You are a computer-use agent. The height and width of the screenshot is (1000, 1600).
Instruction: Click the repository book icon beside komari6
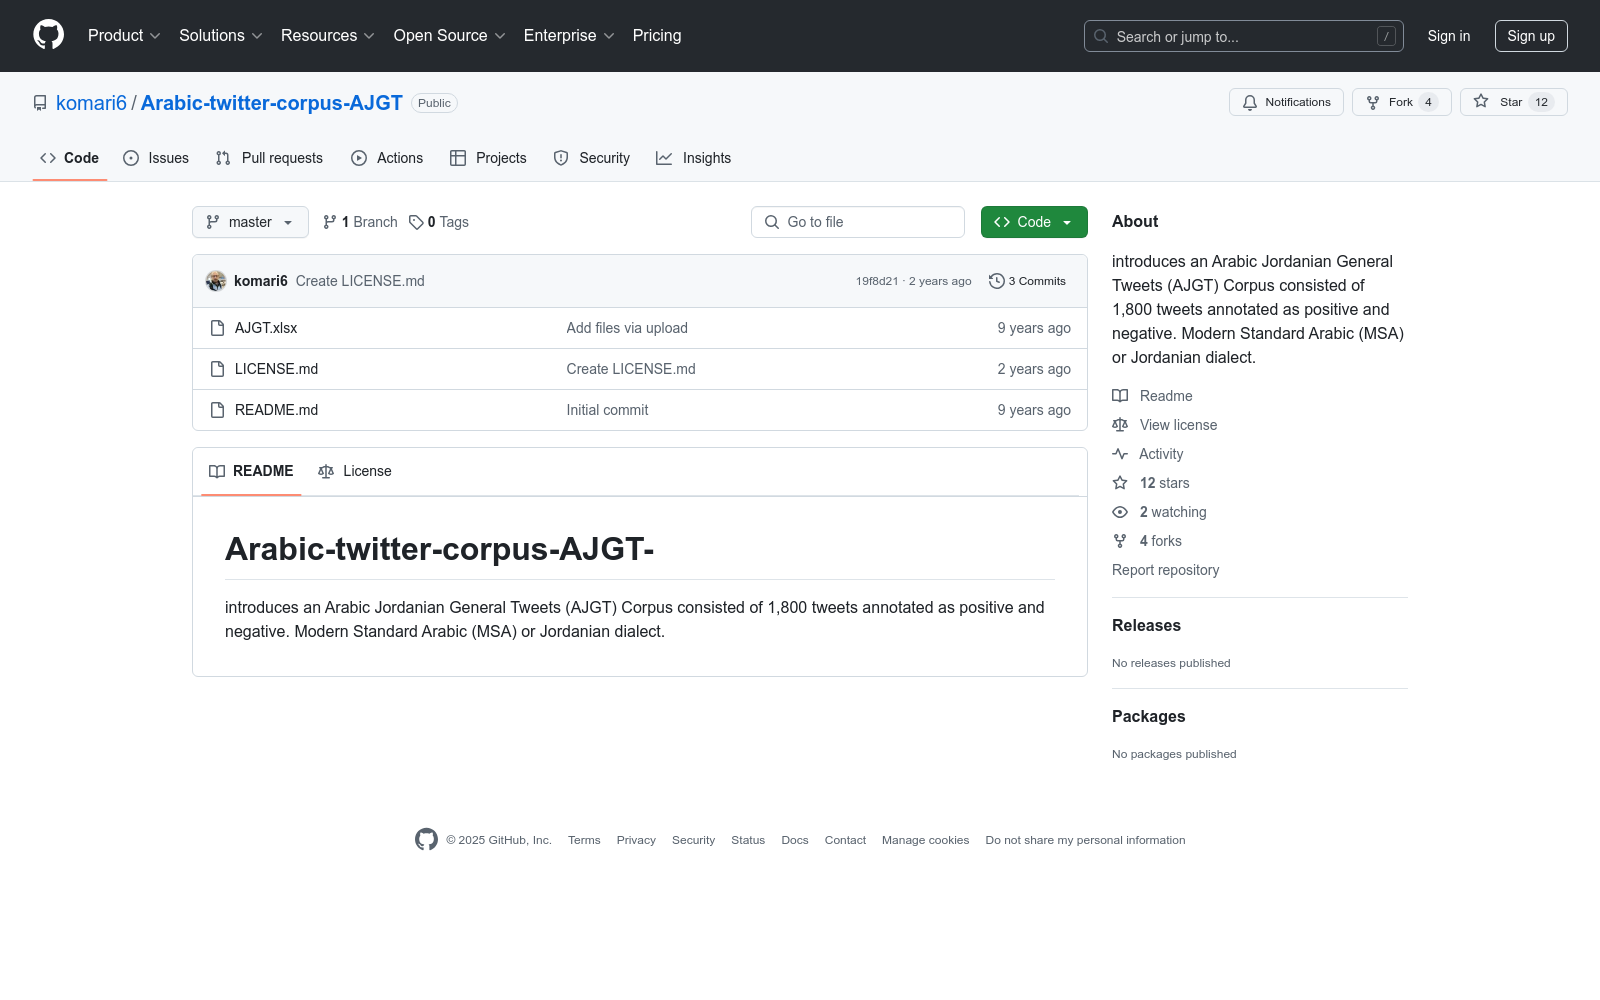(40, 103)
